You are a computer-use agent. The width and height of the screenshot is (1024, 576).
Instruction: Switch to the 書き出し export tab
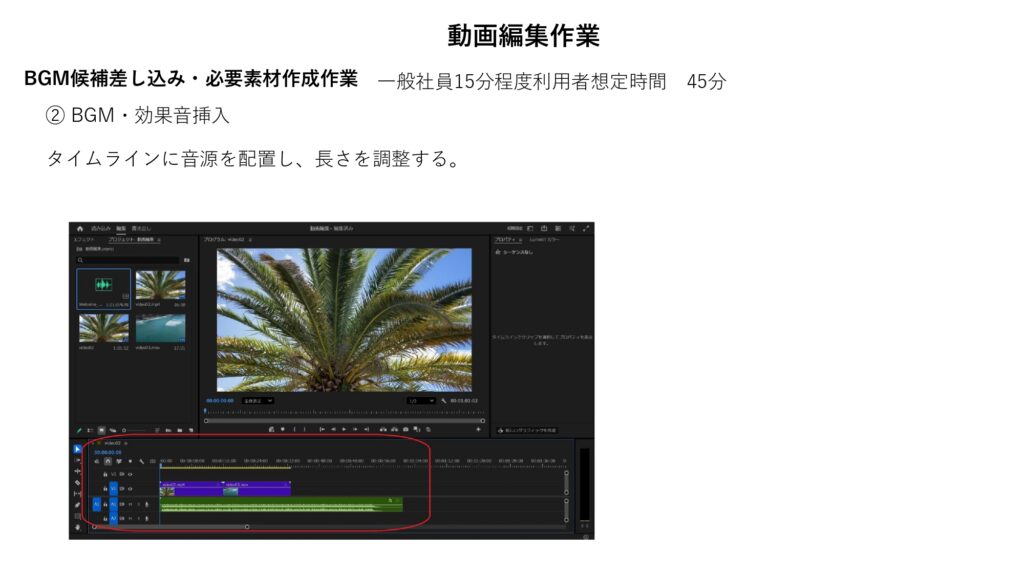pos(141,228)
